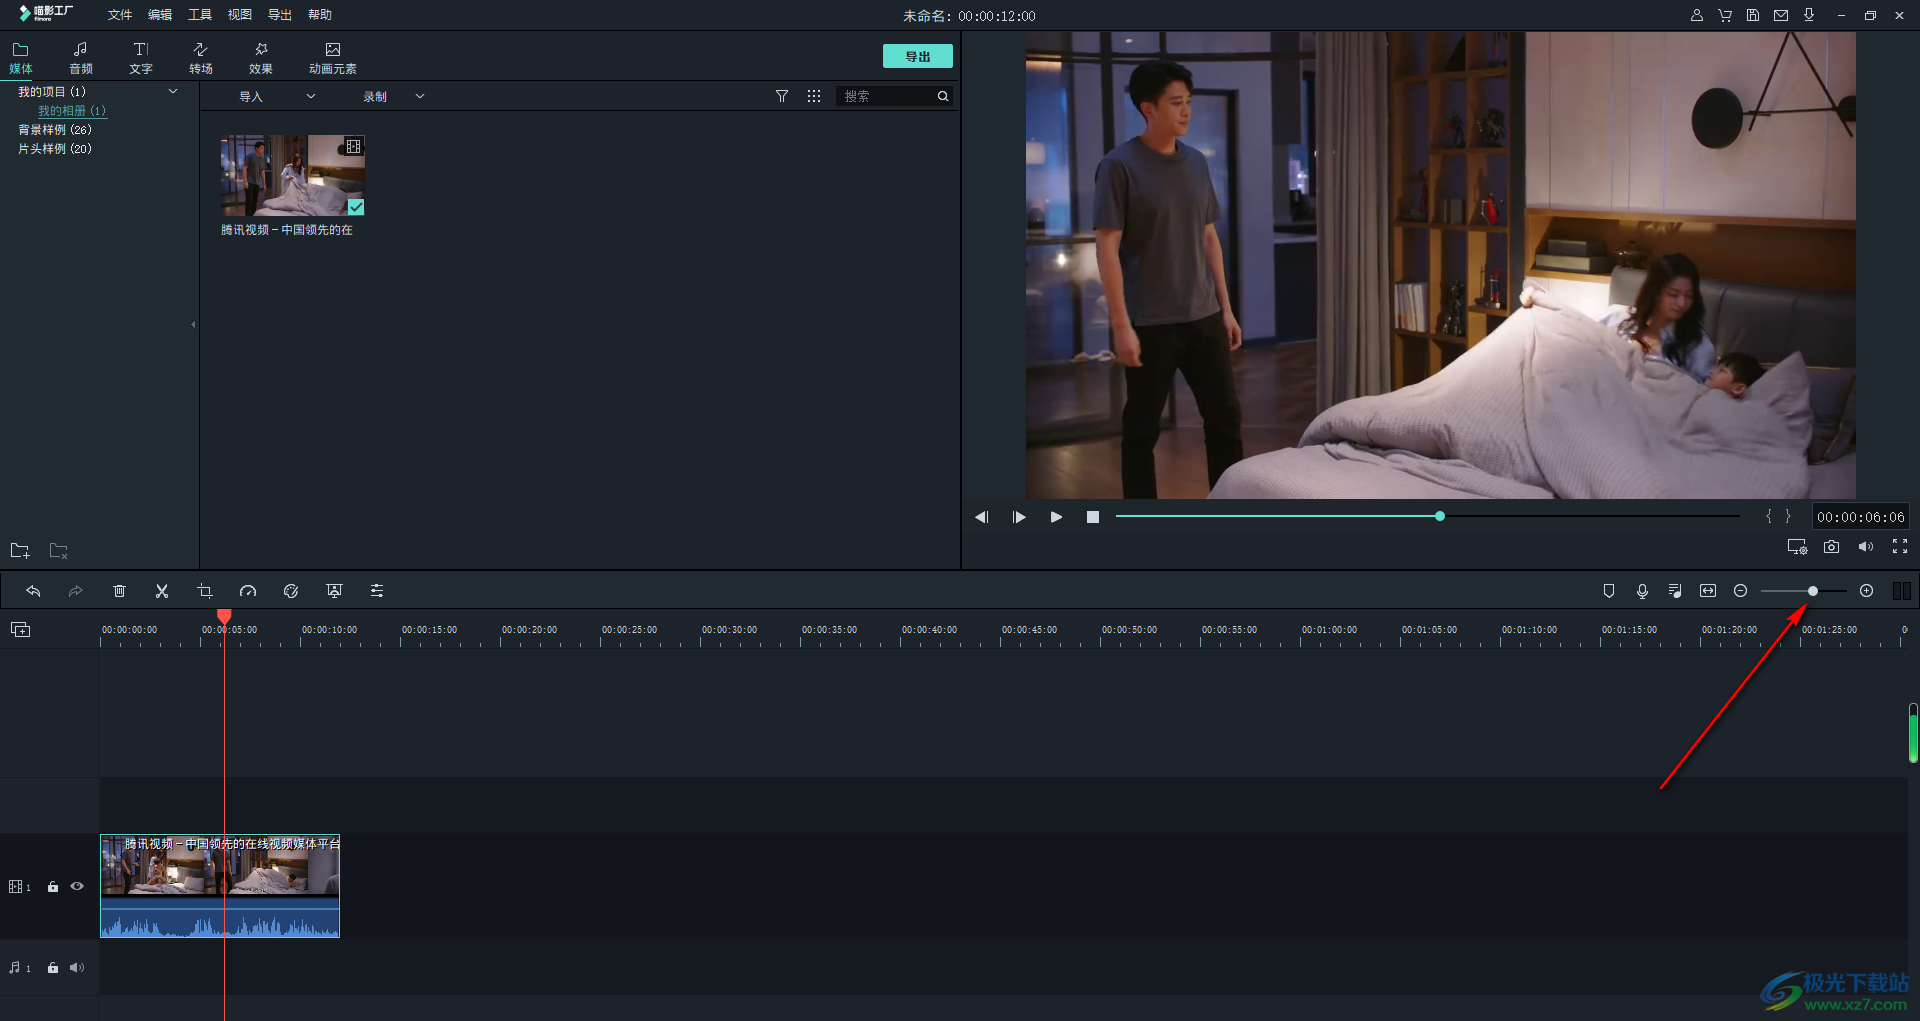Expand the 导入 import dropdown

pyautogui.click(x=311, y=96)
